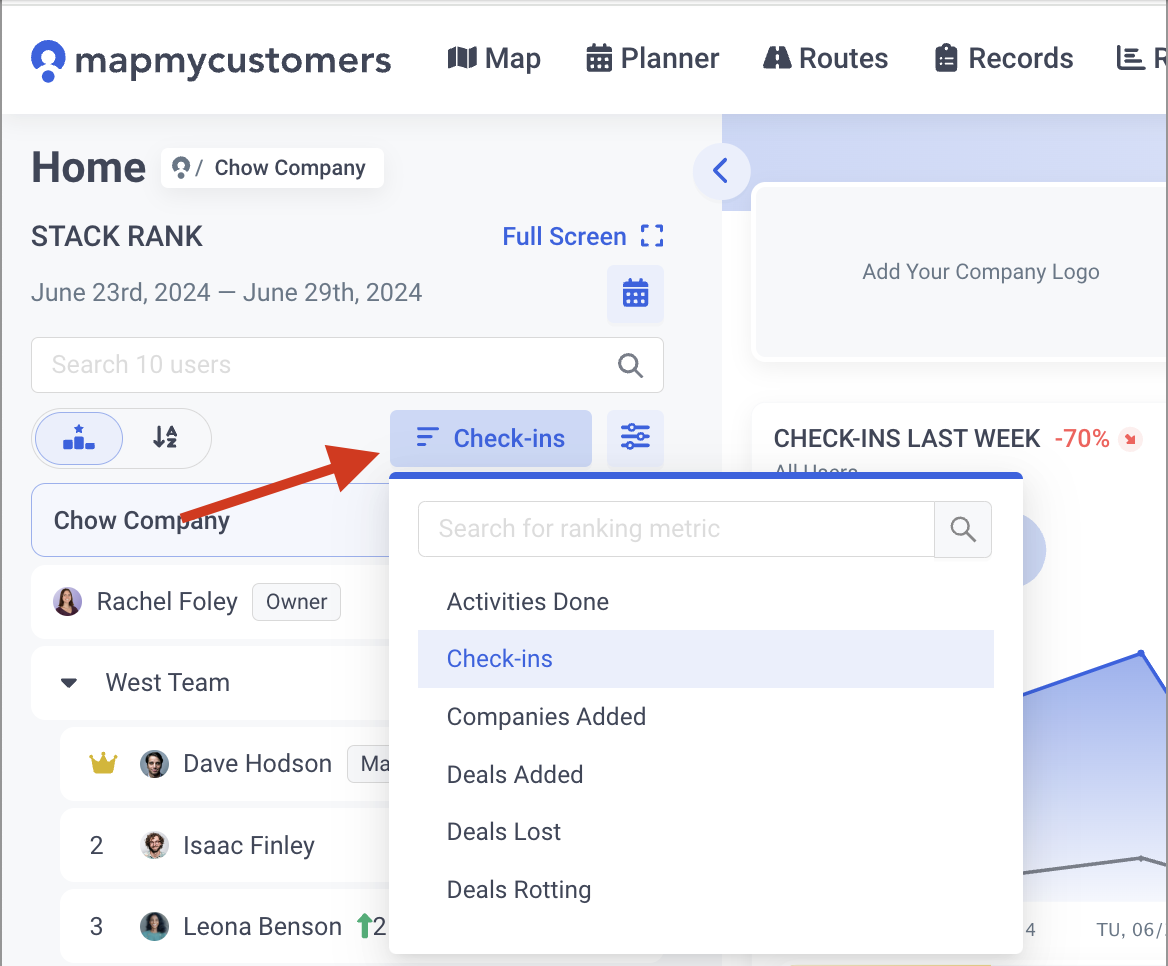
Task: Click the ranking metric search button
Action: coord(962,529)
